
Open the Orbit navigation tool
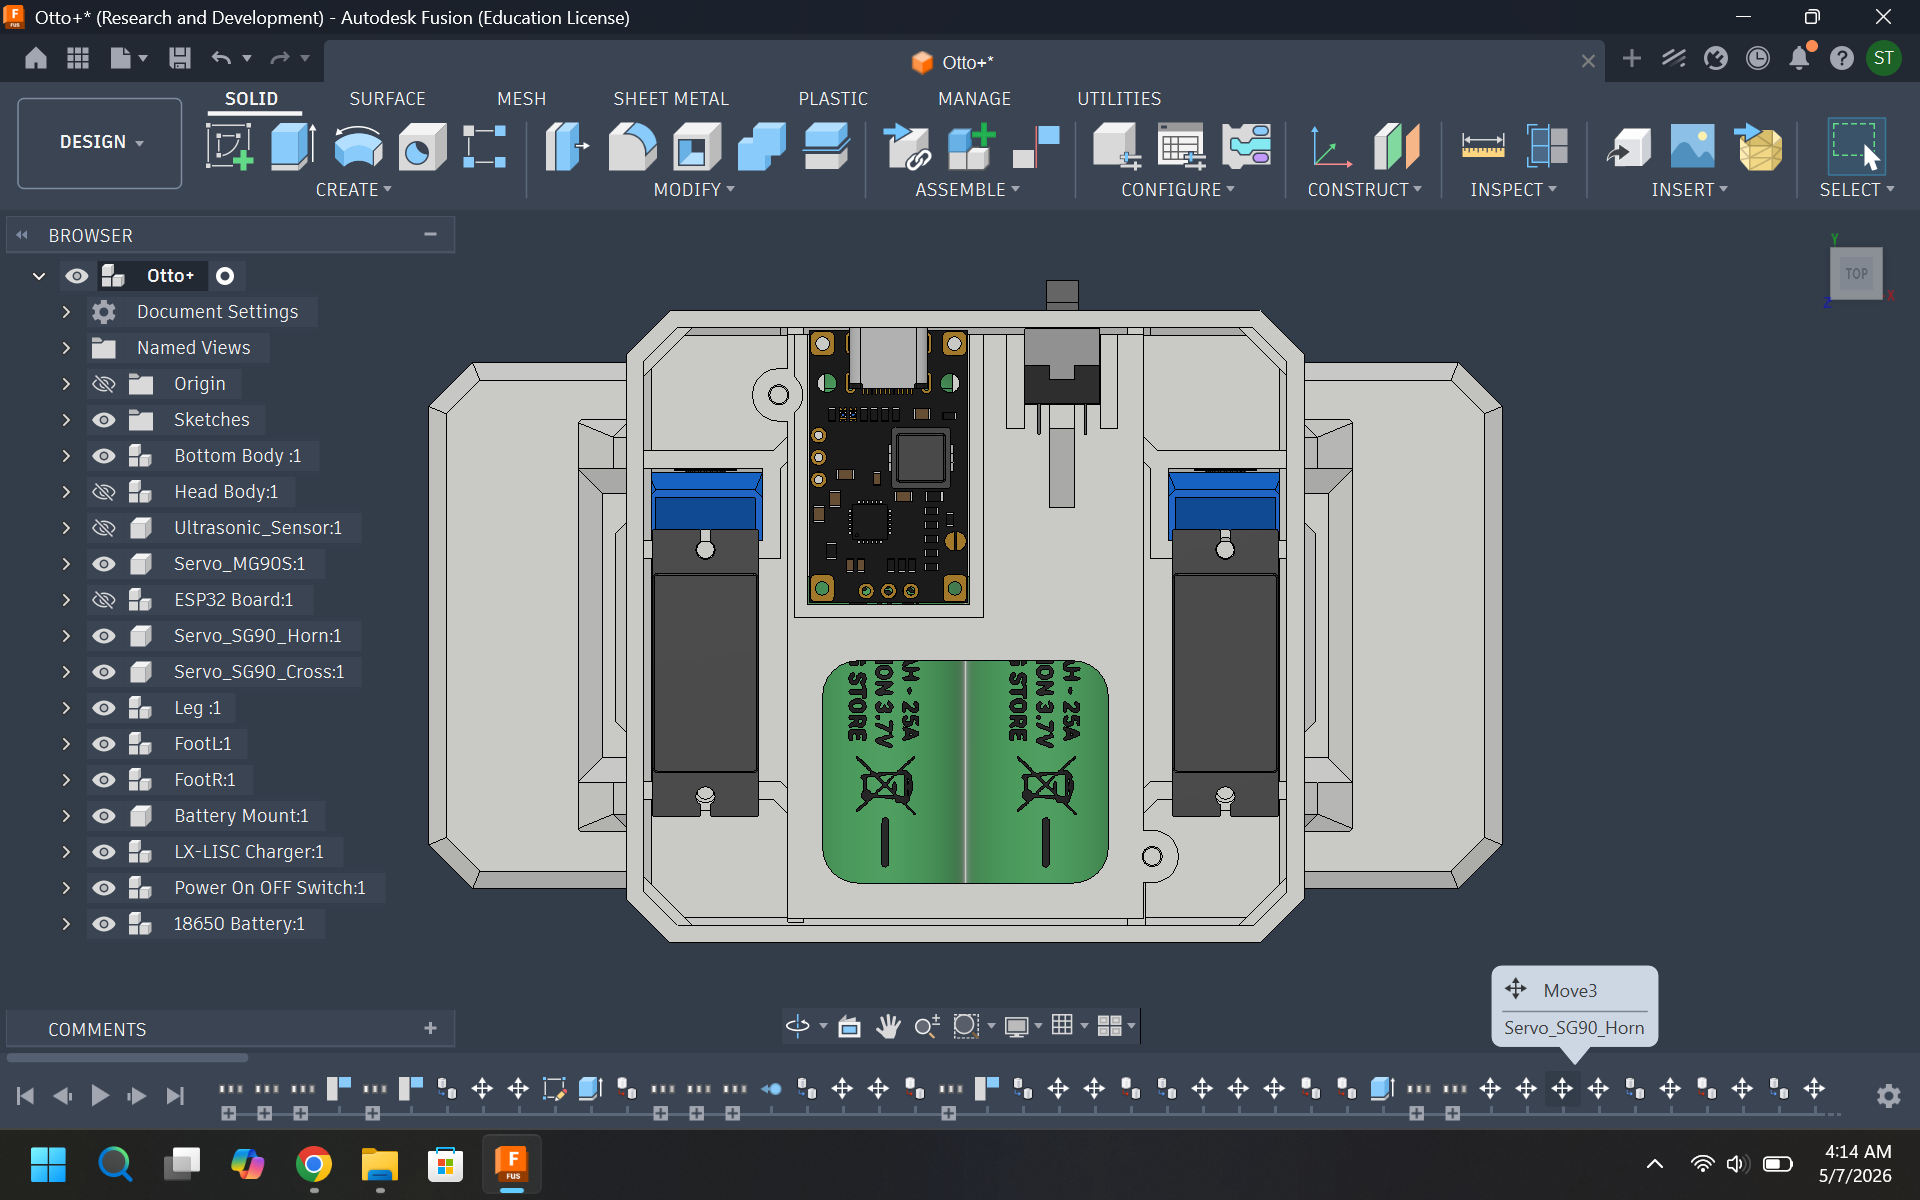click(798, 1026)
